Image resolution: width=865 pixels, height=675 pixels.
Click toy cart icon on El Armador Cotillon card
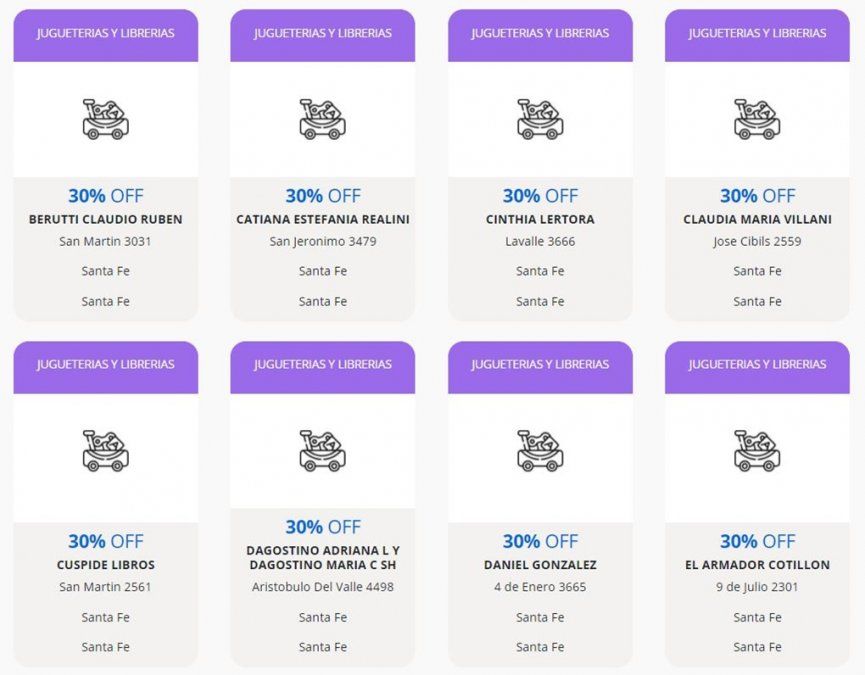click(757, 451)
